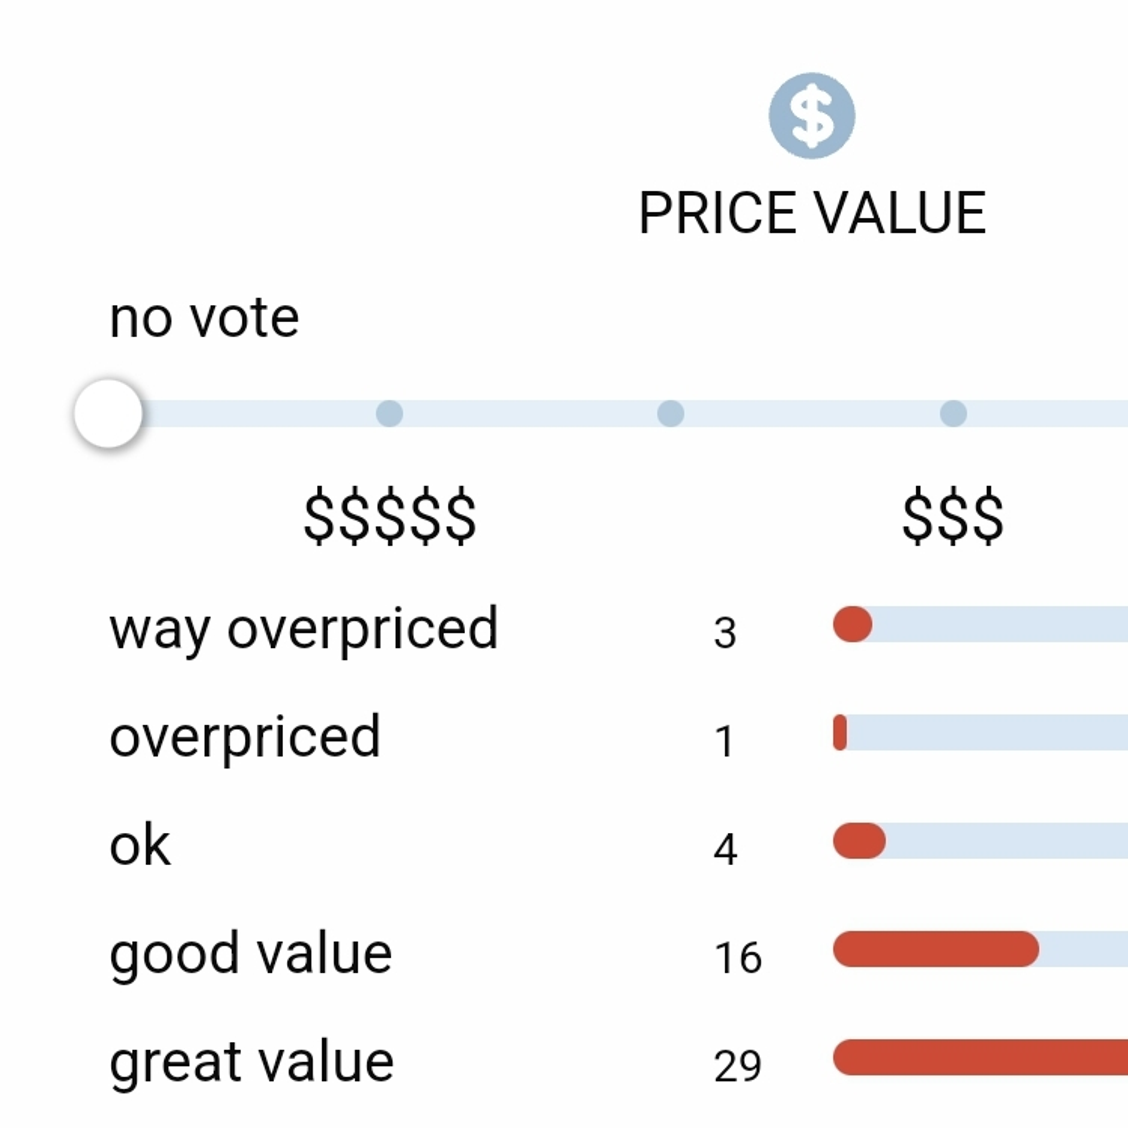
Task: Click the overpriced small red bar
Action: [x=840, y=732]
